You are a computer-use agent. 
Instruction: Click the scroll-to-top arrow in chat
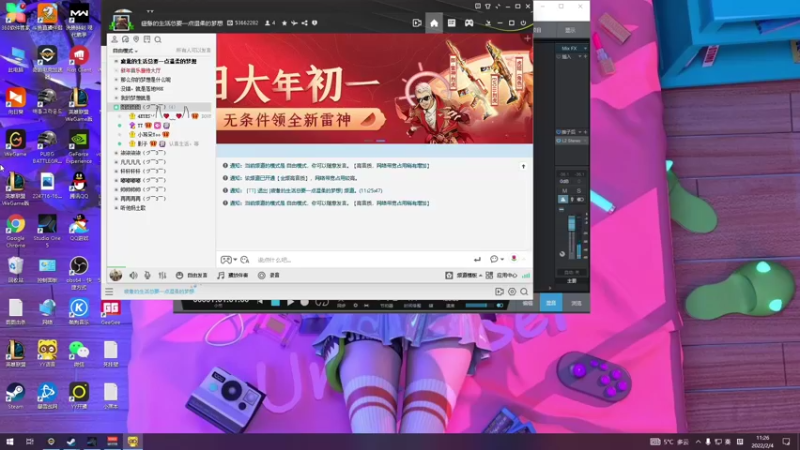click(523, 166)
